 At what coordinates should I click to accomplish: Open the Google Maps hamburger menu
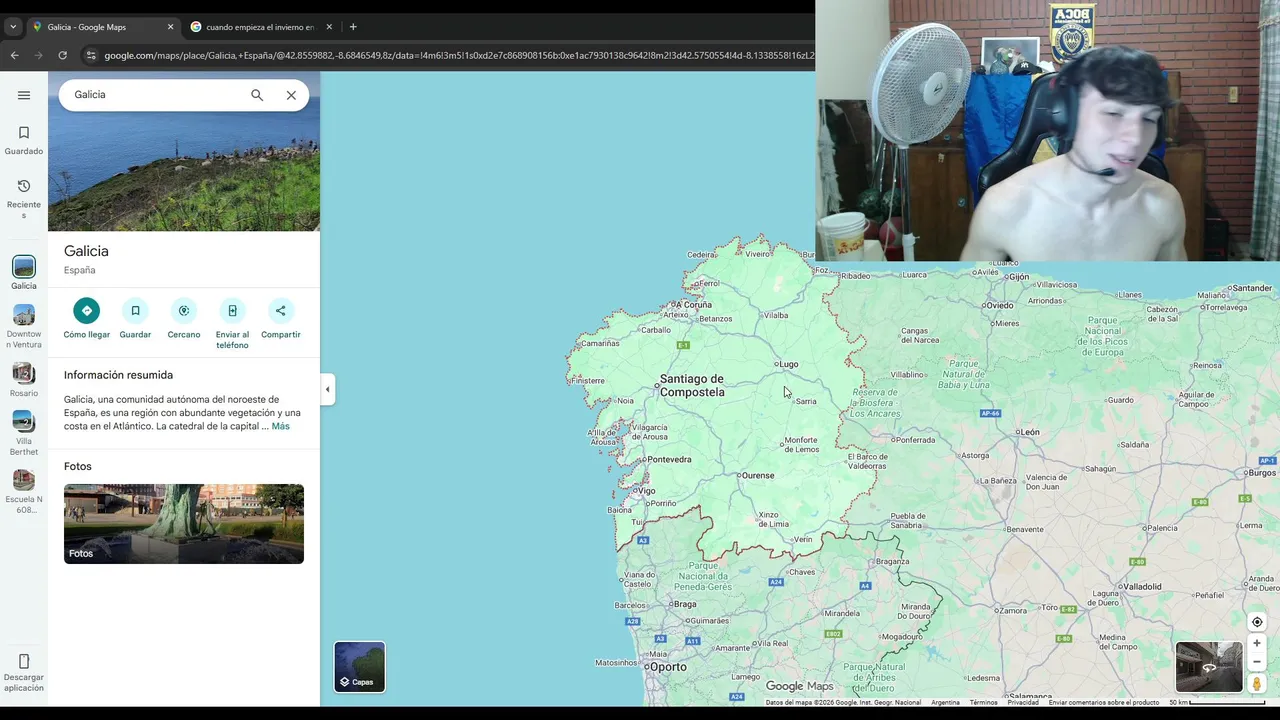coord(24,95)
